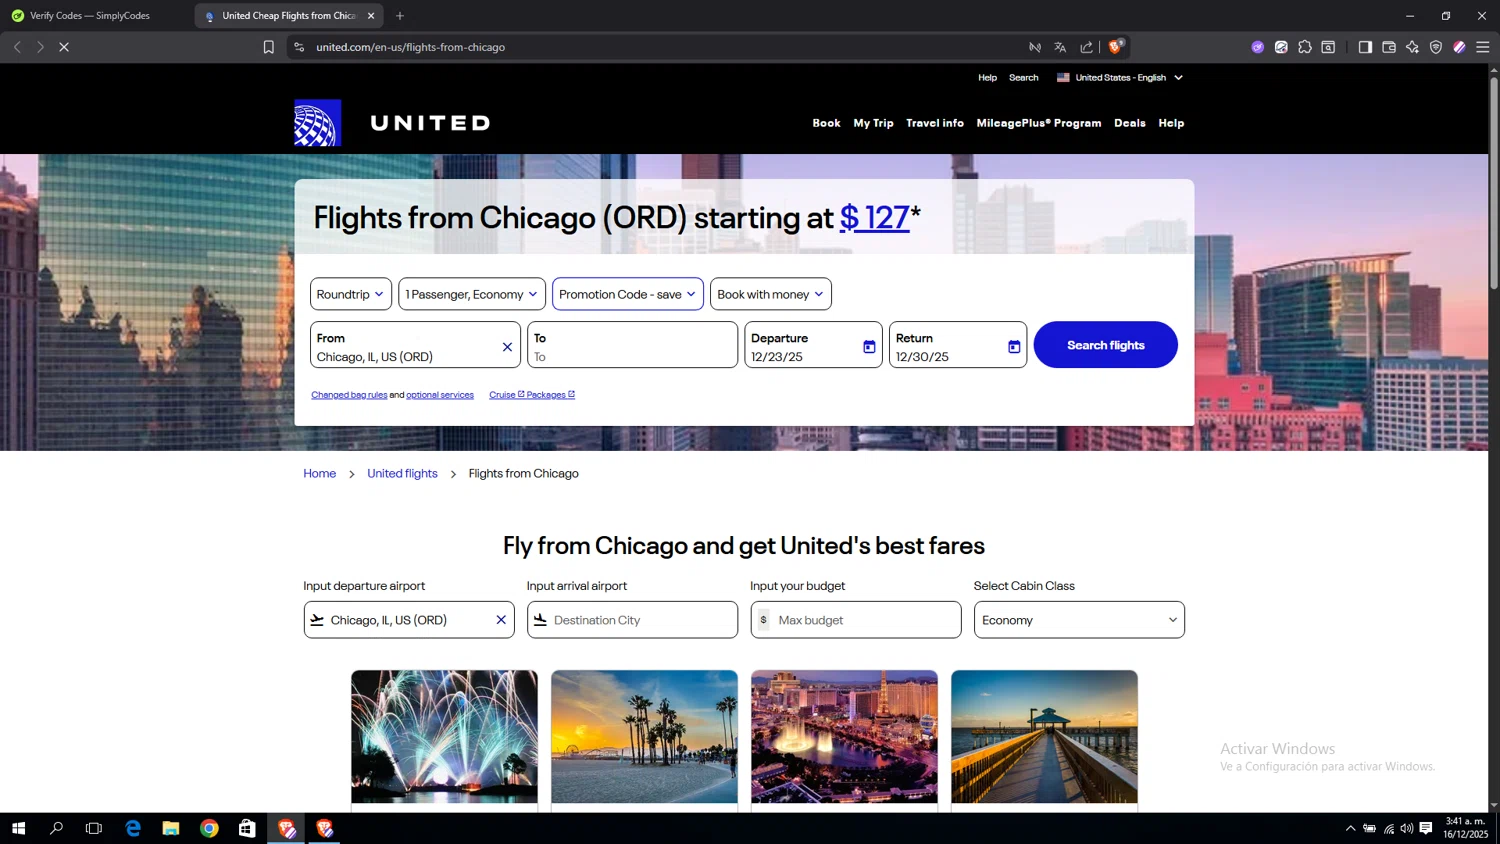Screen dimensions: 1500x844
Task: Click the small Help link in the top bar
Action: [987, 77]
